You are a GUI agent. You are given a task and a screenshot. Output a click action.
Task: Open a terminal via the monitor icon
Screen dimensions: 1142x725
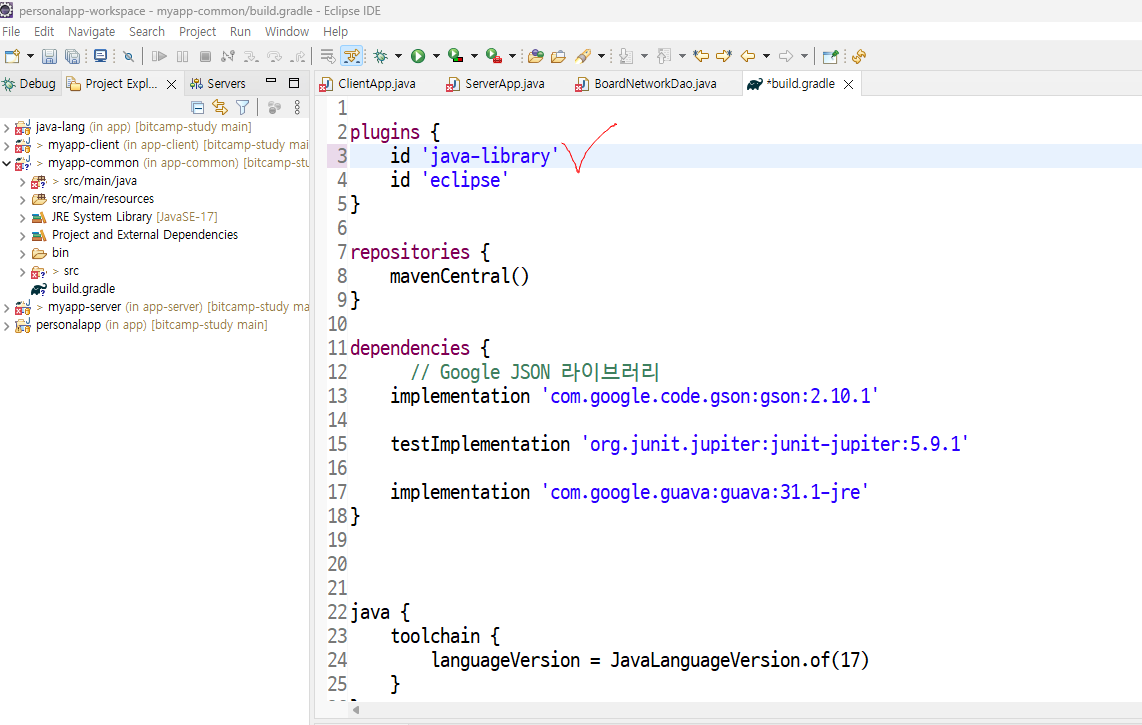click(x=101, y=56)
